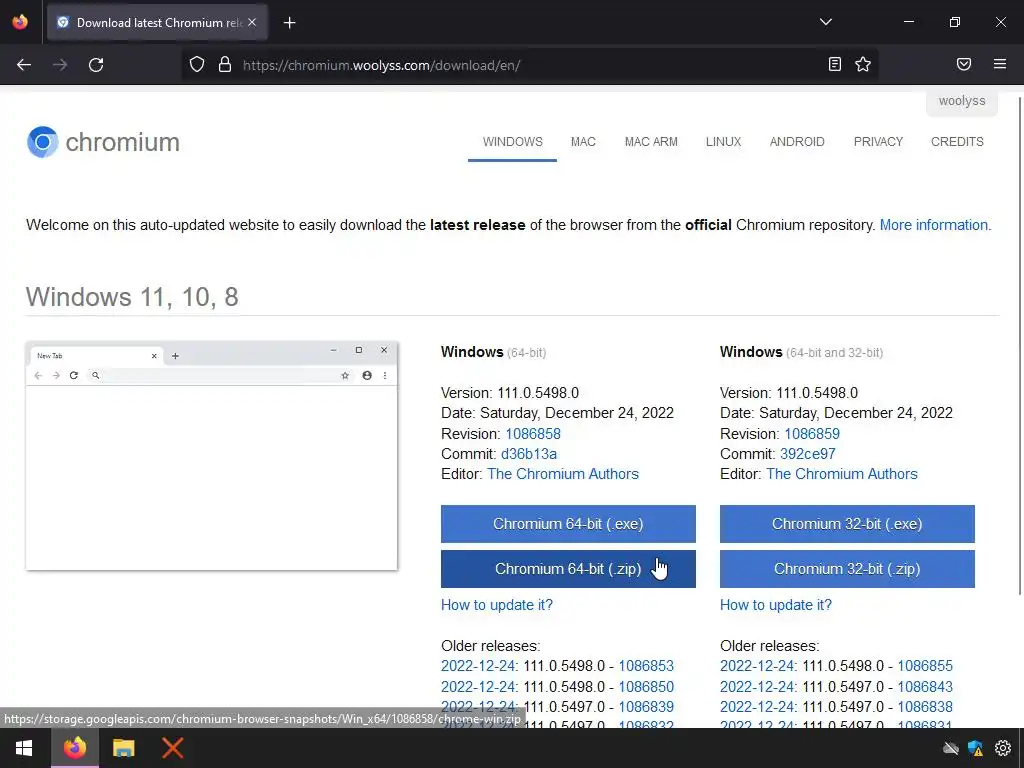
Task: Open the shield tracking protection icon
Action: point(197,65)
